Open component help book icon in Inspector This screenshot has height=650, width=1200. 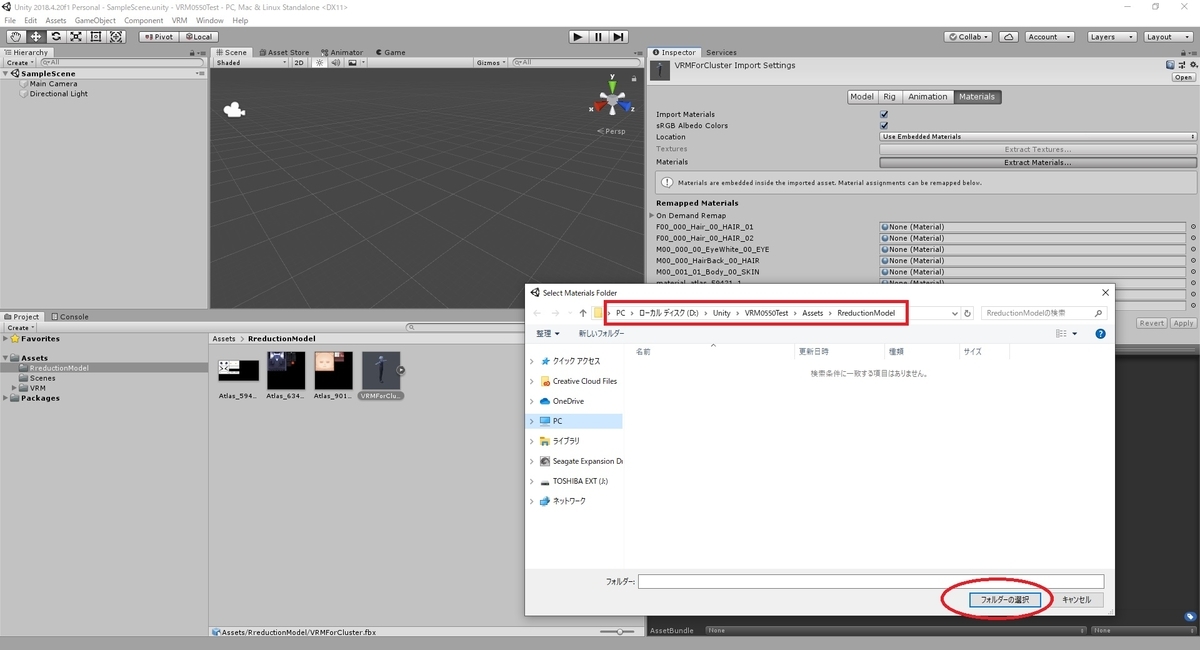tap(1172, 65)
